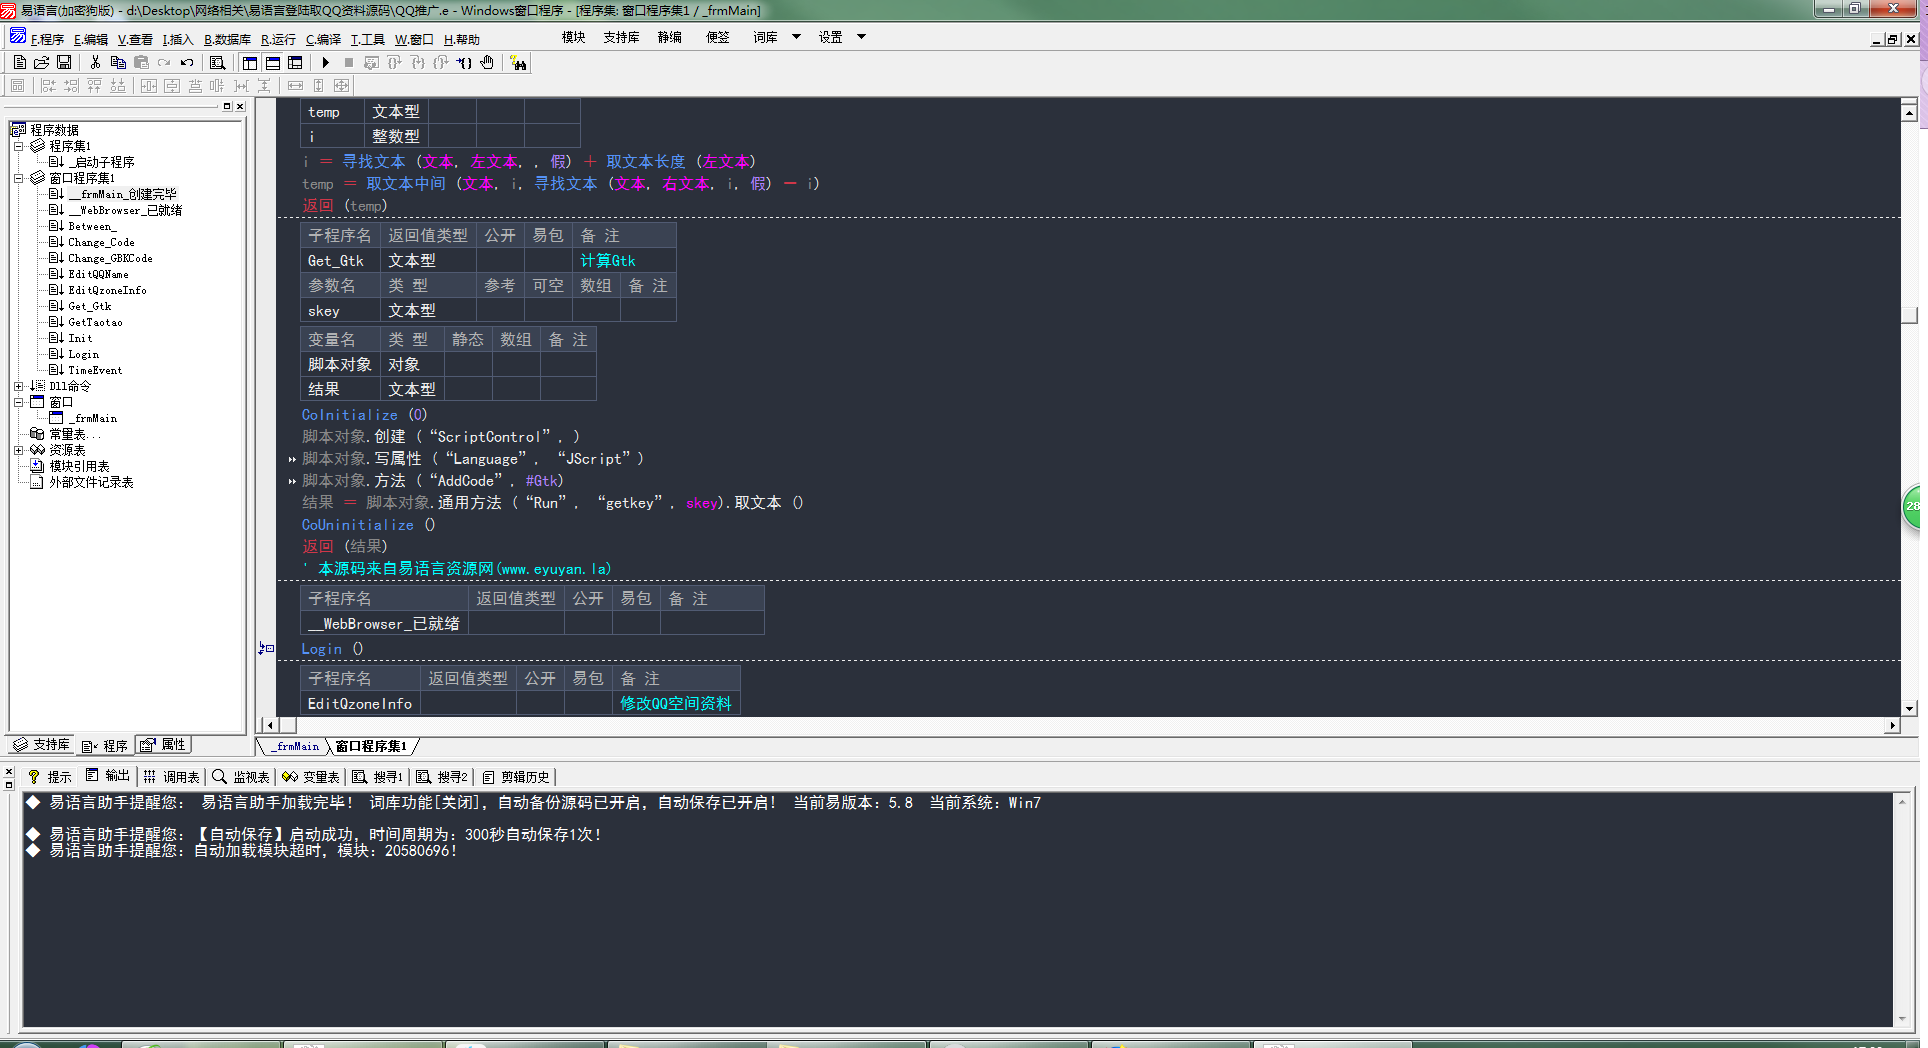Open the E language app icon menu
Screen dimensions: 1928x1048
(x=18, y=37)
